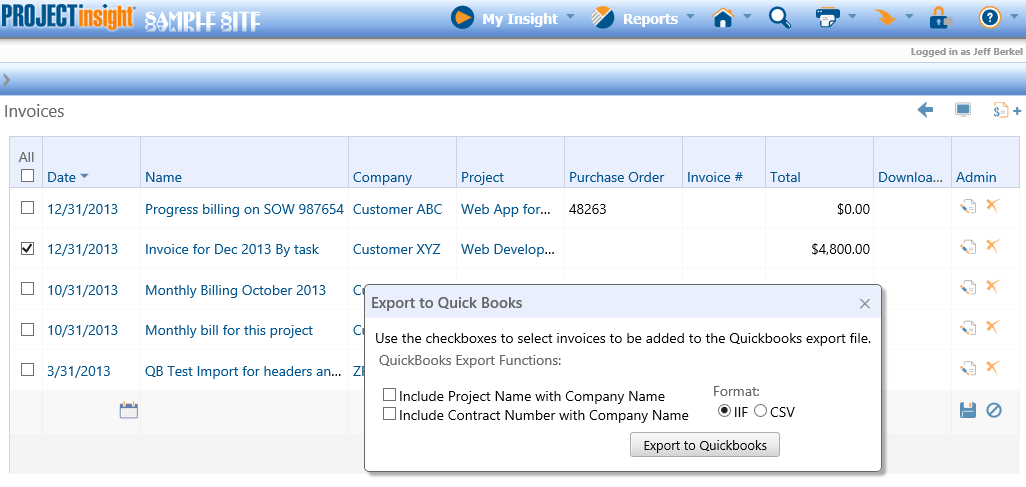Edit Invoice for Dec 2013 row icon

[x=968, y=247]
